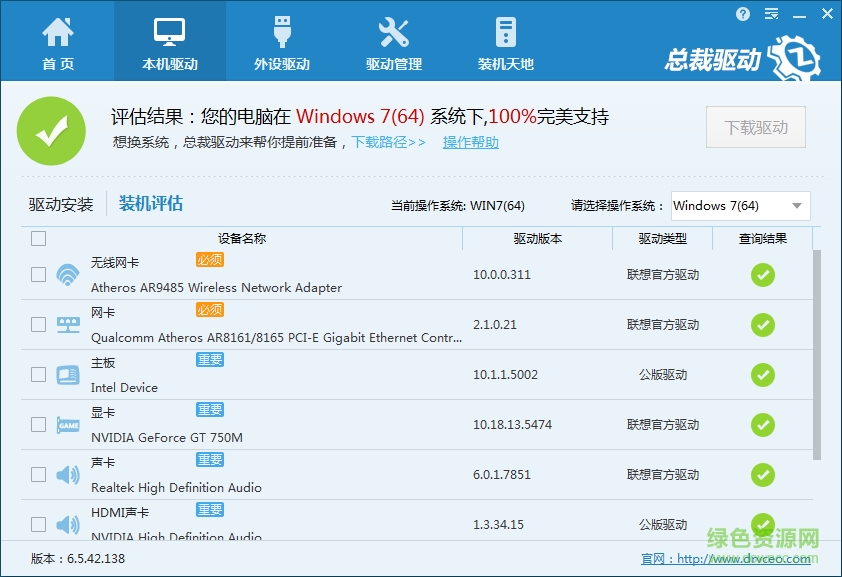Viewport: 842px width, 577px height.
Task: Check the 网卡 Qualcomm Atheros row checkbox
Action: [x=38, y=324]
